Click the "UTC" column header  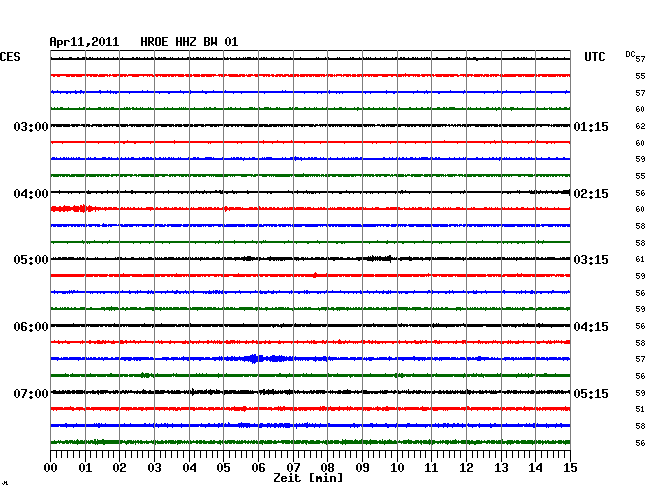594,57
